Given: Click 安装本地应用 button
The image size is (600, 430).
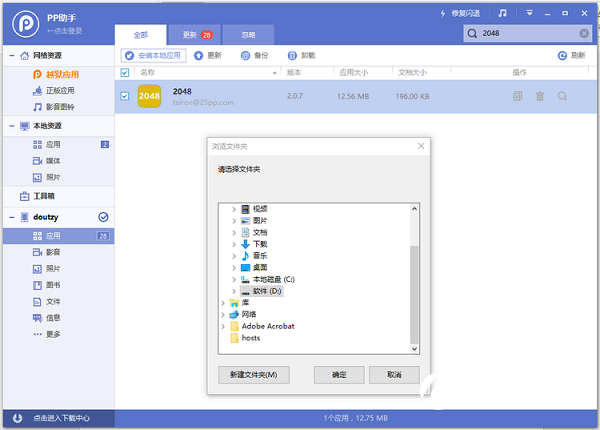Looking at the screenshot, I should 153,55.
